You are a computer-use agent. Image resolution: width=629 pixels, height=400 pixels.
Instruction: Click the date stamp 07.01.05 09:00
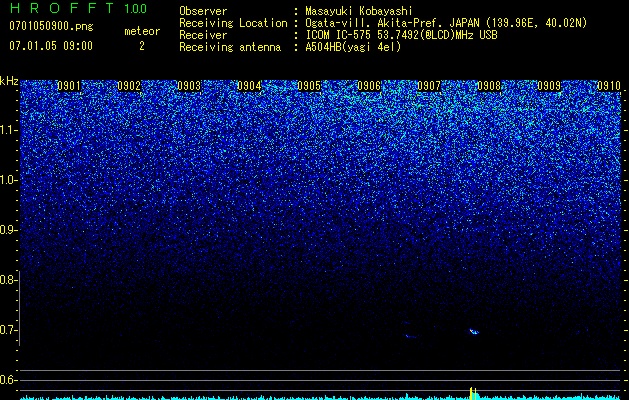51,46
